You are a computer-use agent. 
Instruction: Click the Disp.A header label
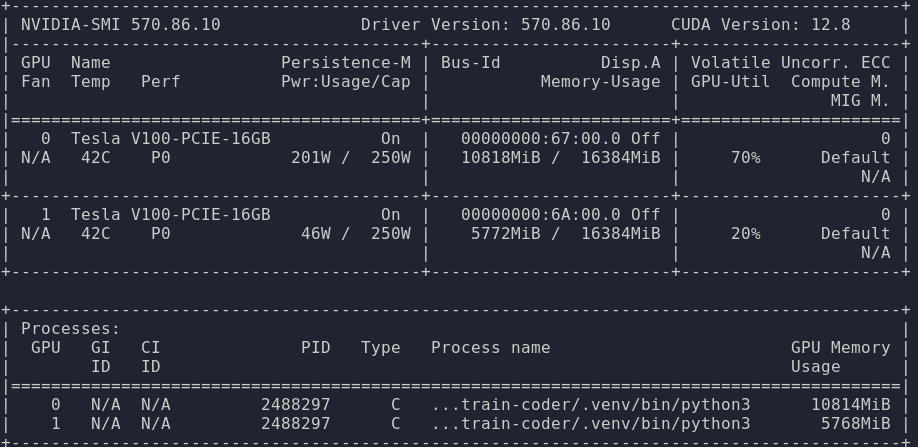(631, 63)
